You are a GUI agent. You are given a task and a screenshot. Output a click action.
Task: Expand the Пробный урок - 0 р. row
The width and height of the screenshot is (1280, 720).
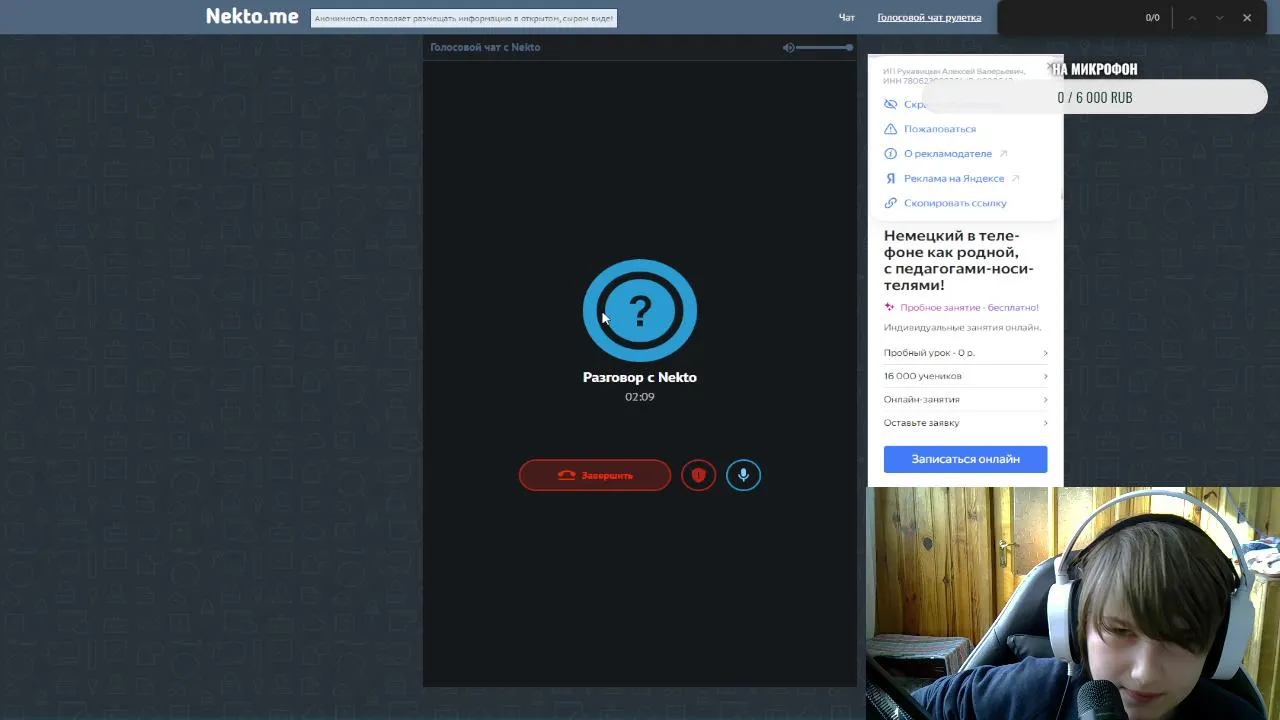(965, 353)
